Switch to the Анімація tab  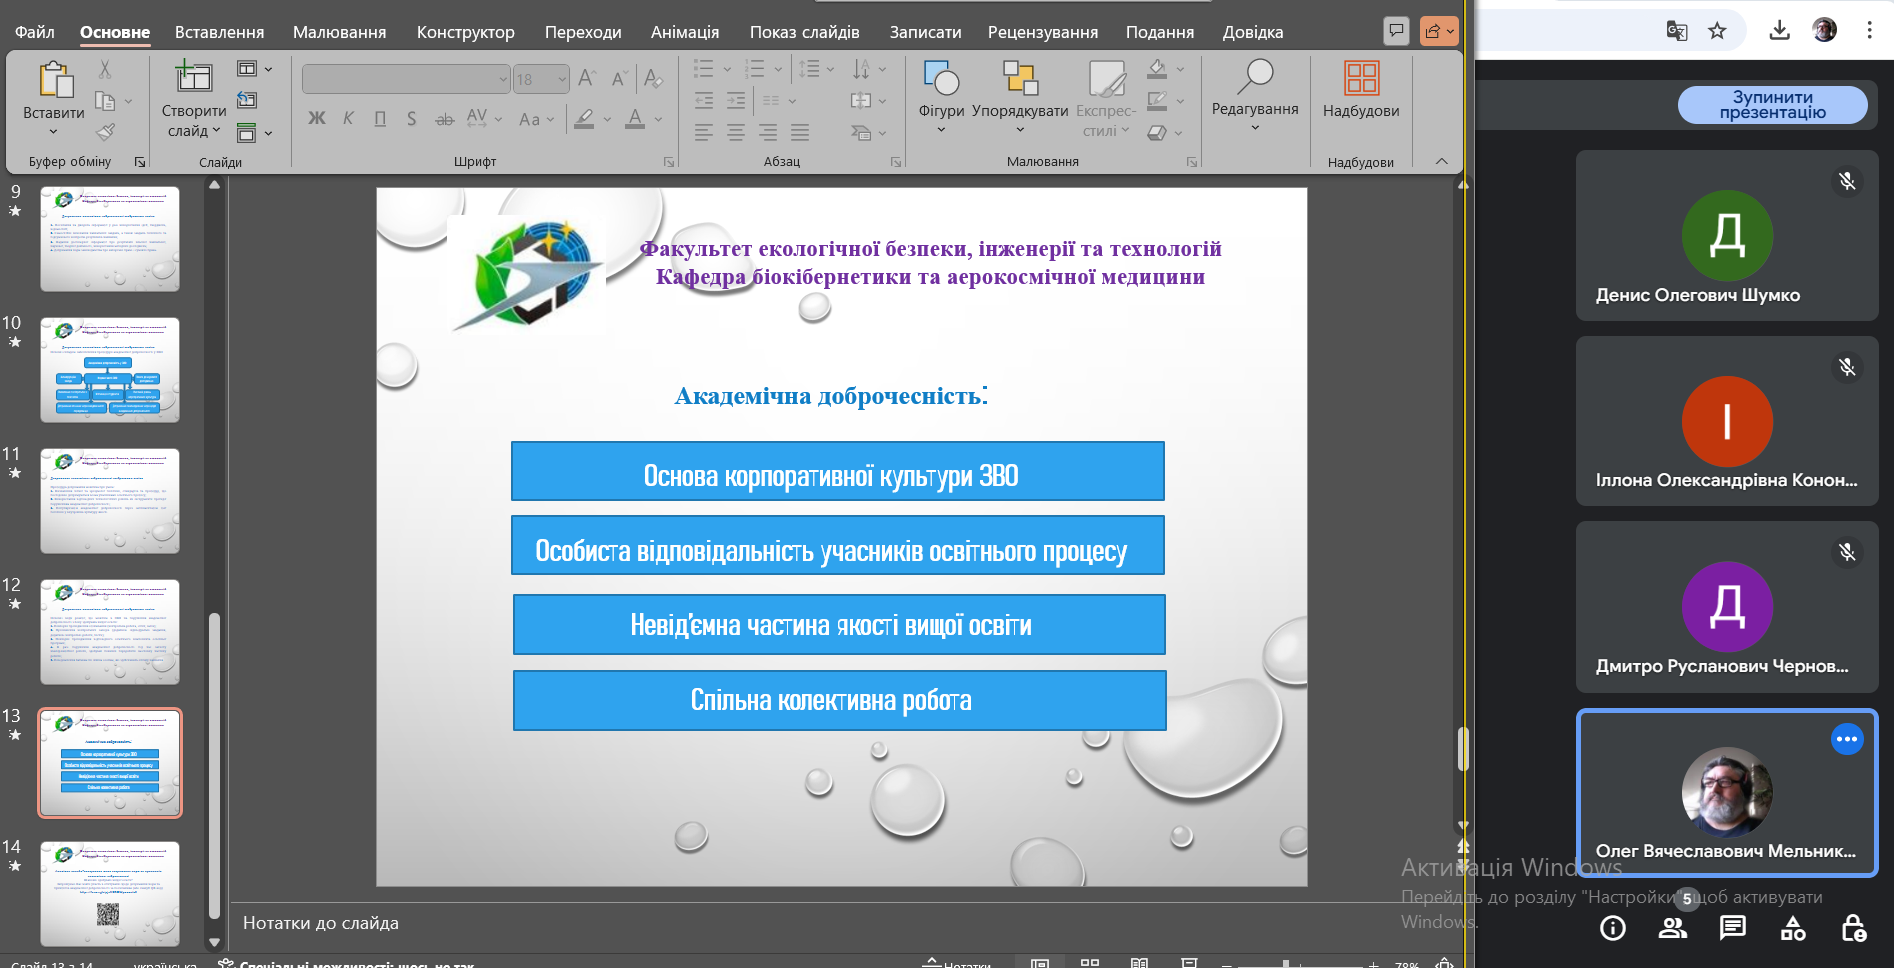point(684,32)
